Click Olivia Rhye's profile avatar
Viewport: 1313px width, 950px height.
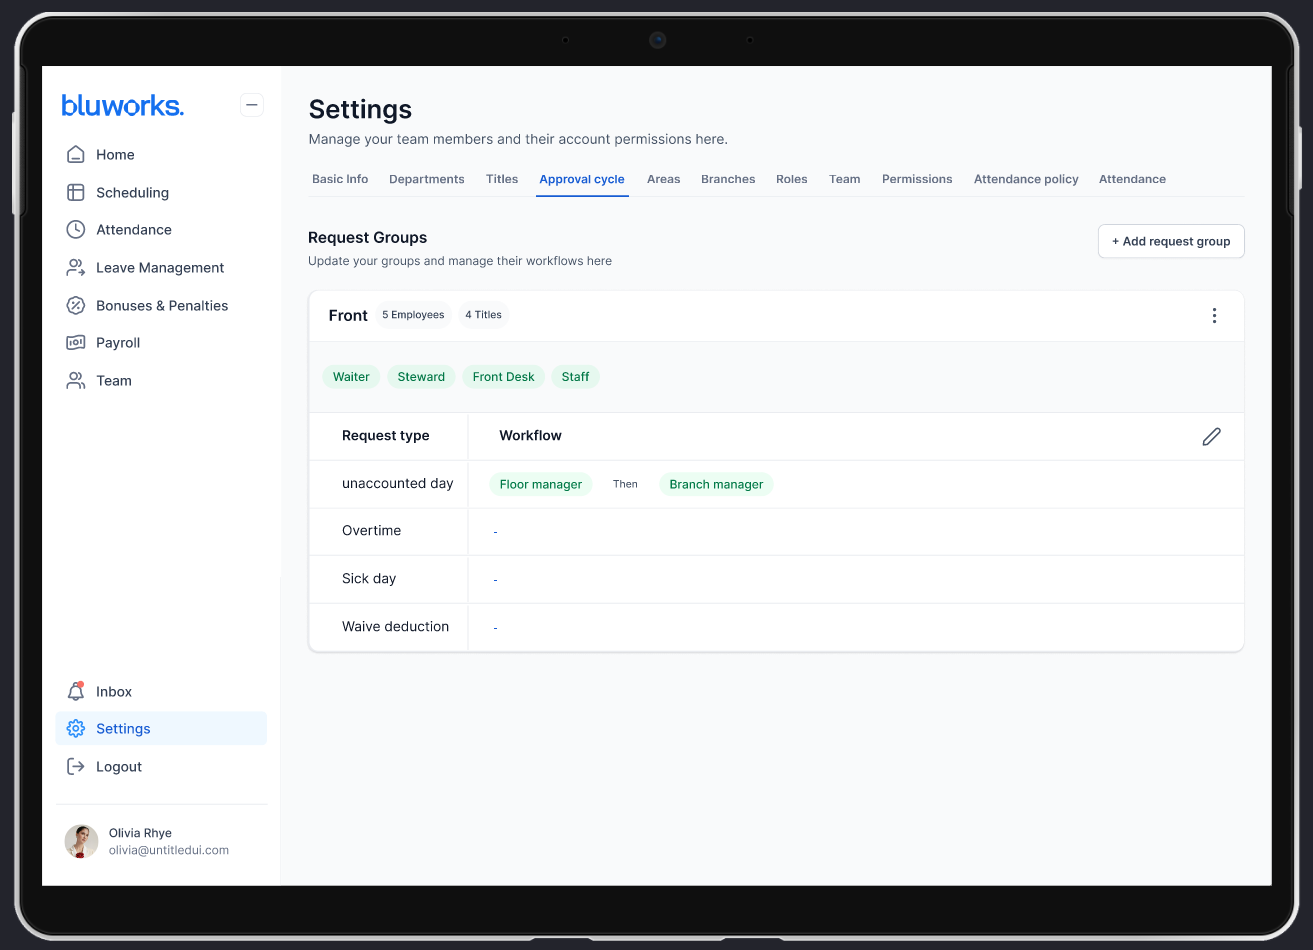pos(81,842)
